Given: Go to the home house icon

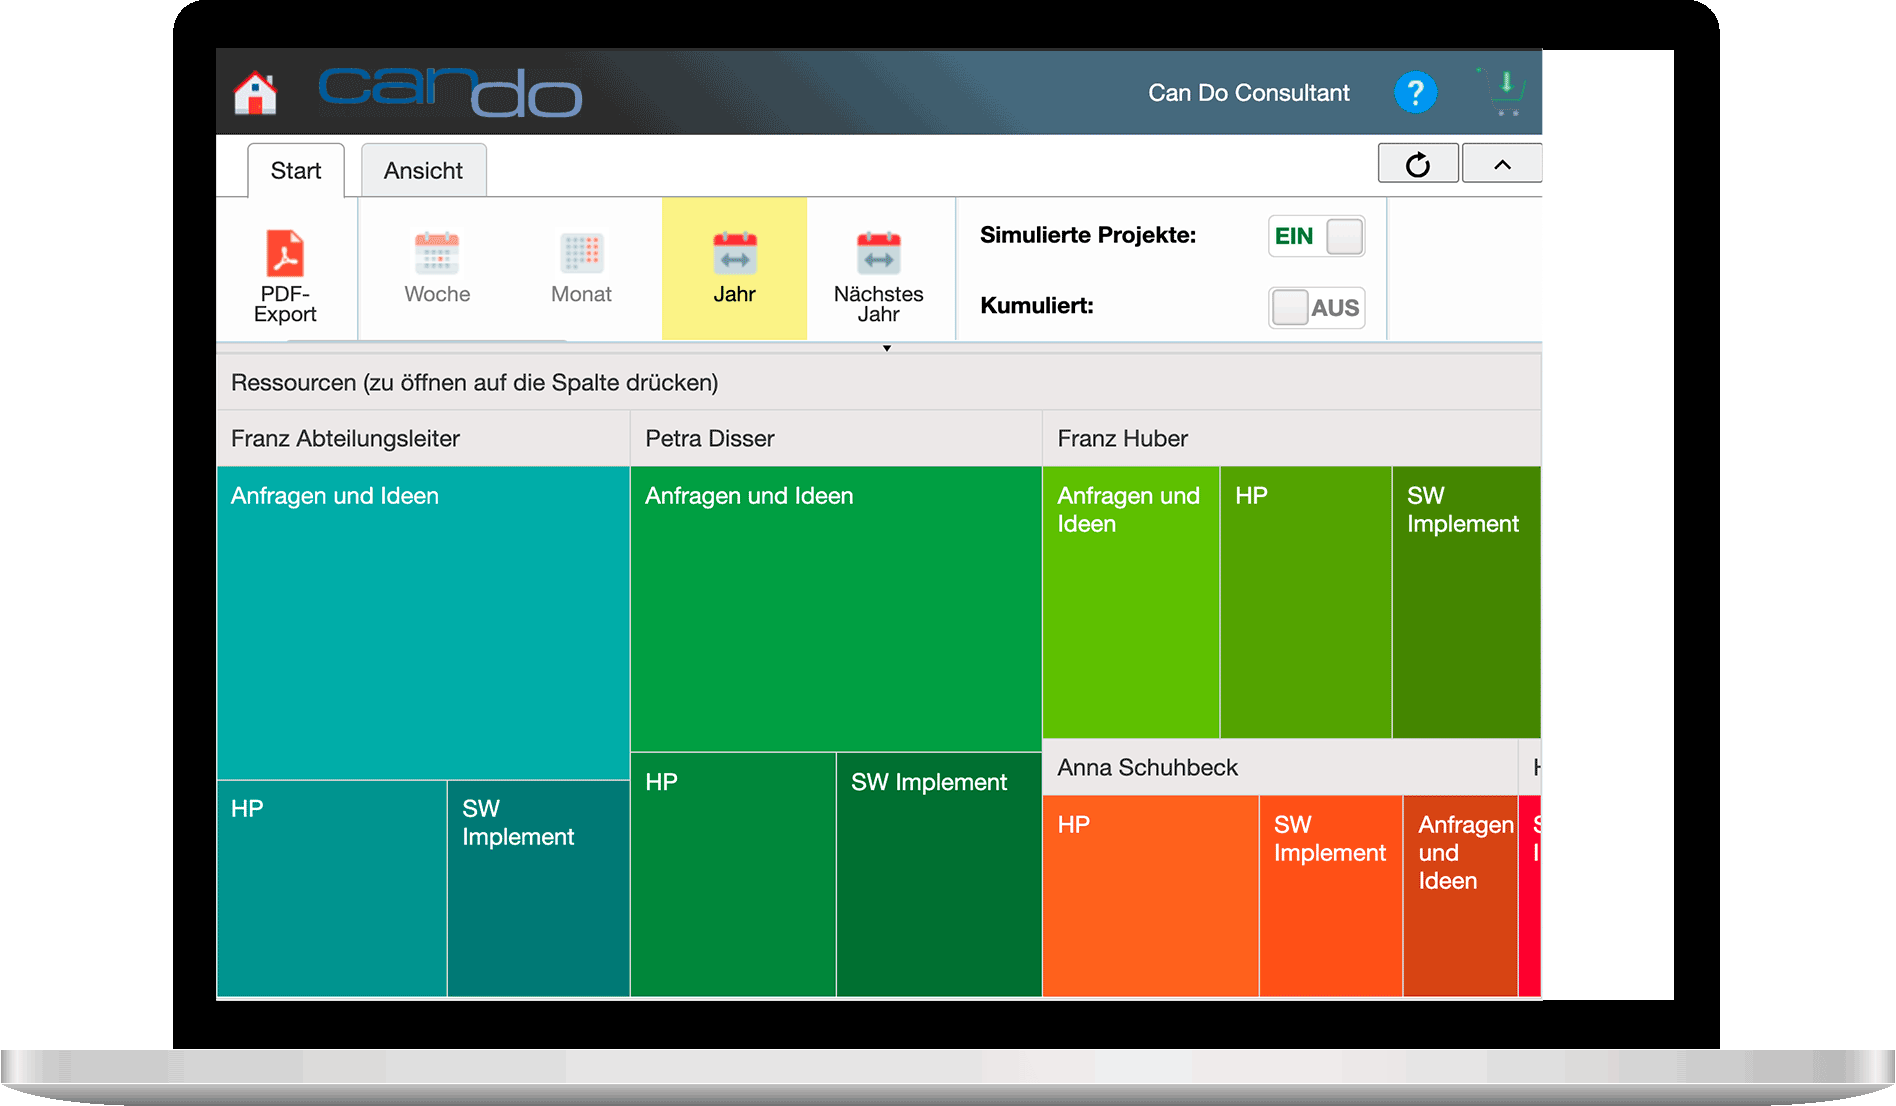Looking at the screenshot, I should click(255, 93).
